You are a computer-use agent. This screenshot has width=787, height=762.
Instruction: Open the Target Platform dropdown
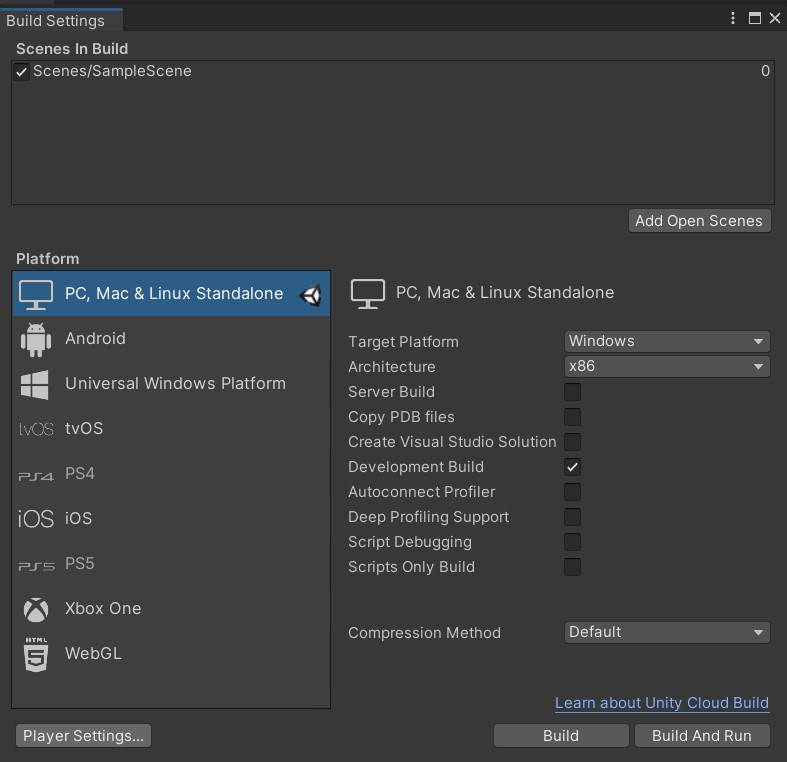(x=667, y=341)
